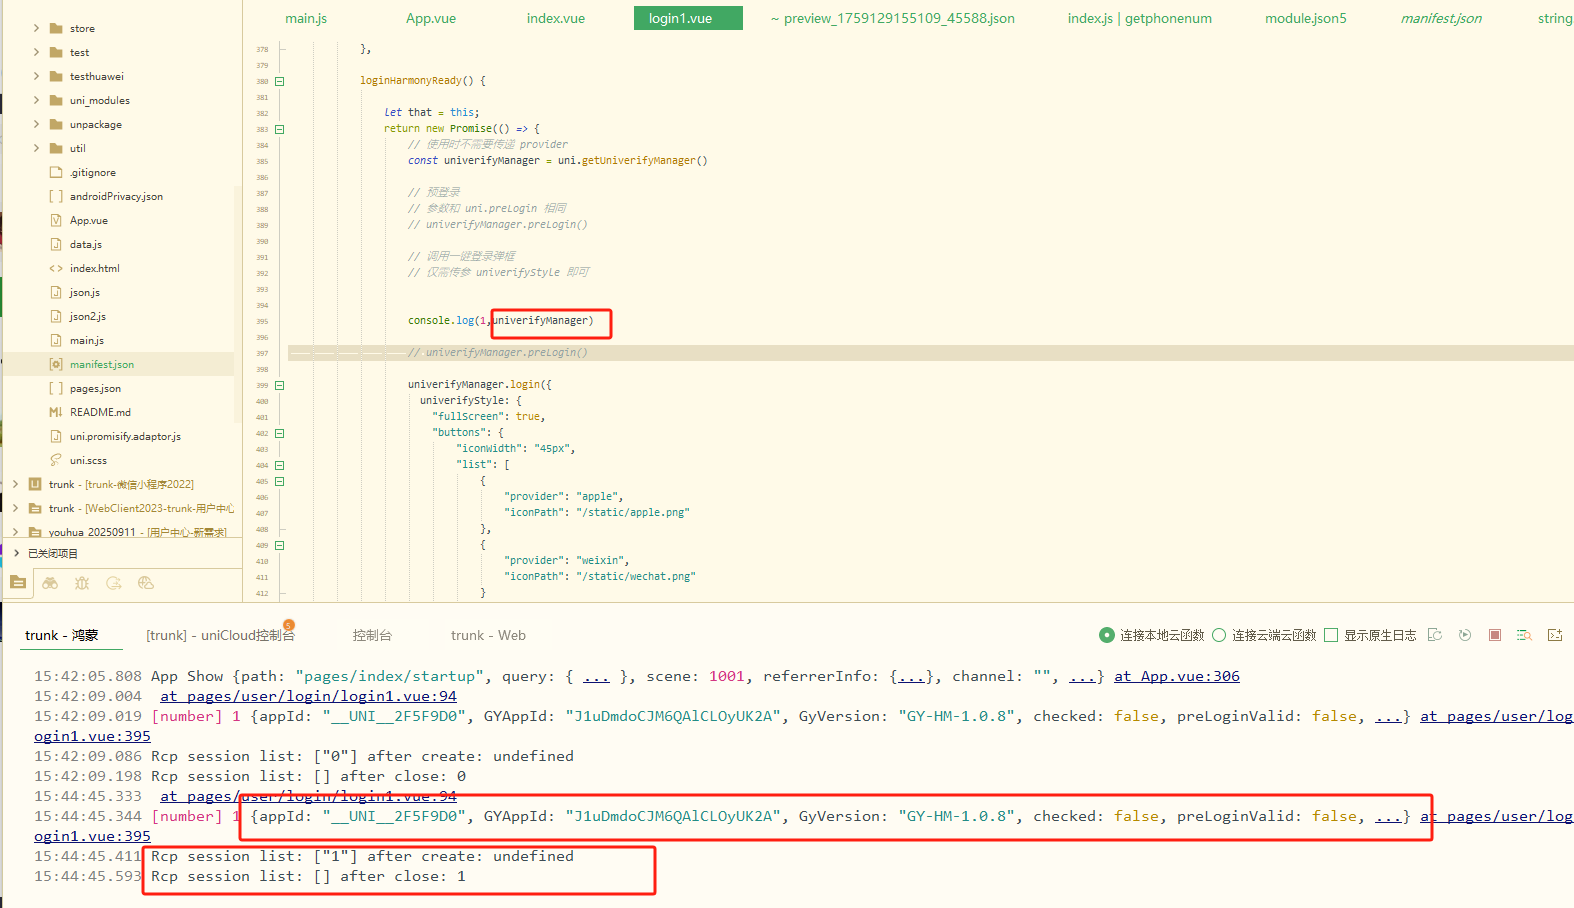Expand the 已关闭项目 section
This screenshot has width=1574, height=908.
(17, 553)
